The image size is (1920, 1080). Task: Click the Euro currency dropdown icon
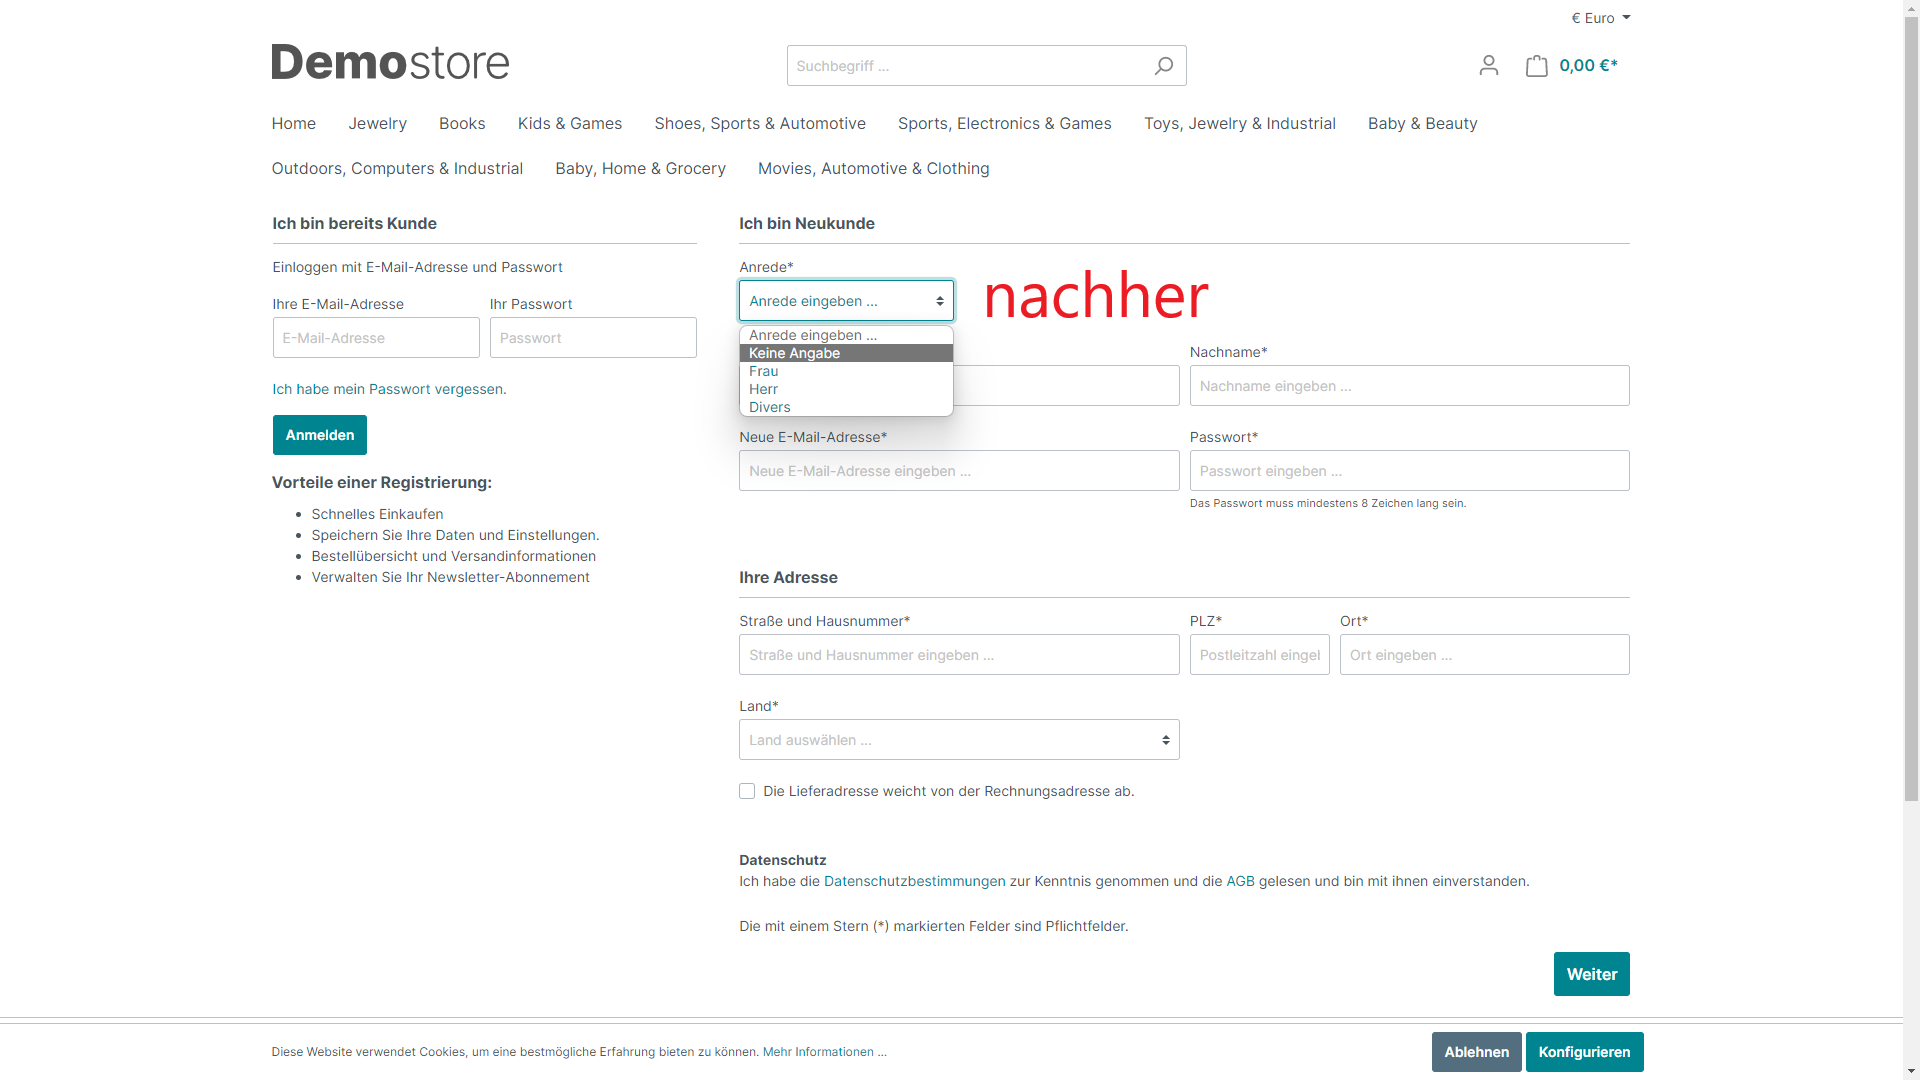(1625, 17)
